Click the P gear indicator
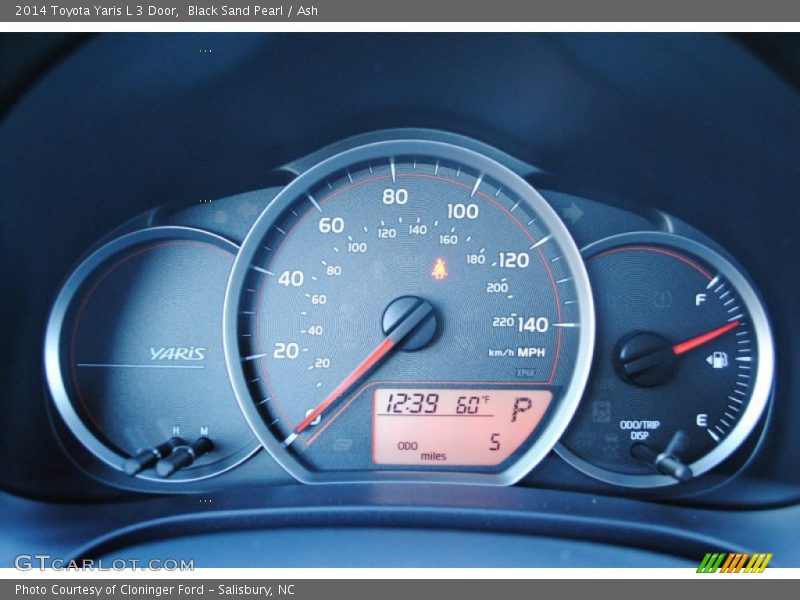The width and height of the screenshot is (800, 600). coord(521,409)
